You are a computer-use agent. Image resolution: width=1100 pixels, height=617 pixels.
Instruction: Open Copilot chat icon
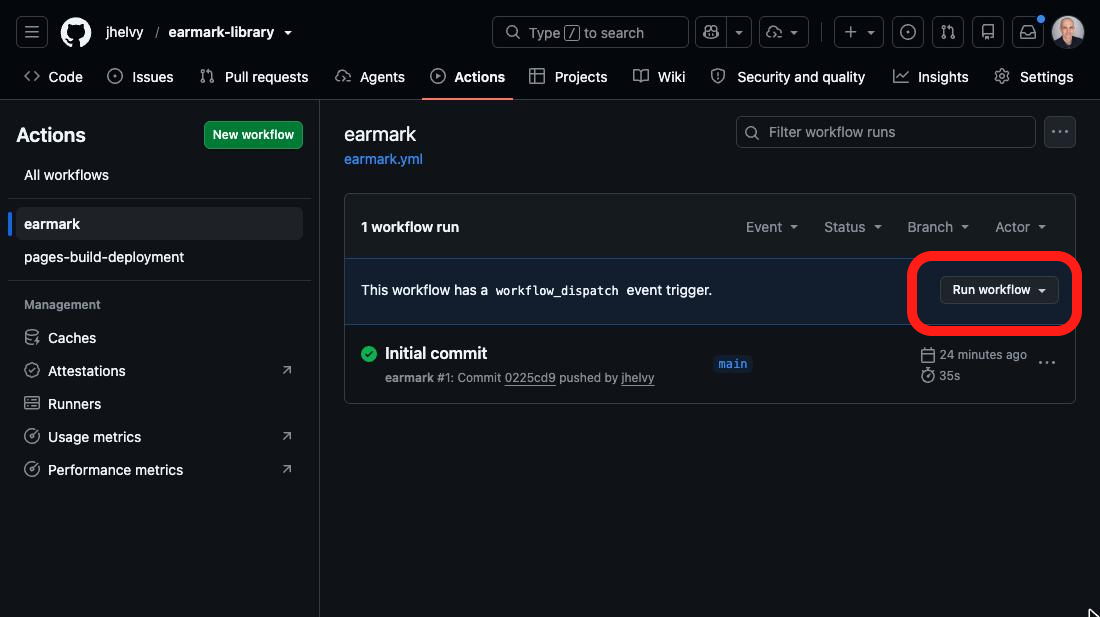pyautogui.click(x=711, y=32)
